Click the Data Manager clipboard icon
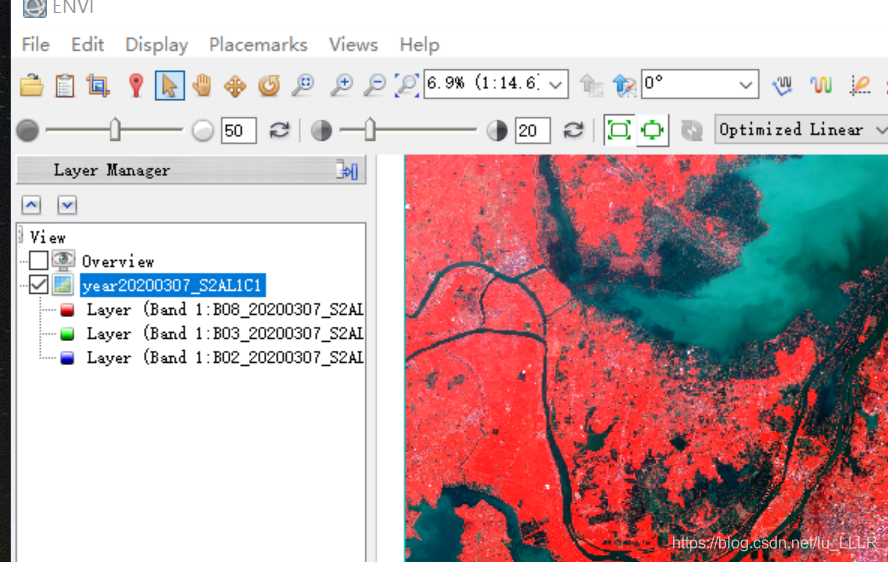This screenshot has height=562, width=888. (x=65, y=86)
